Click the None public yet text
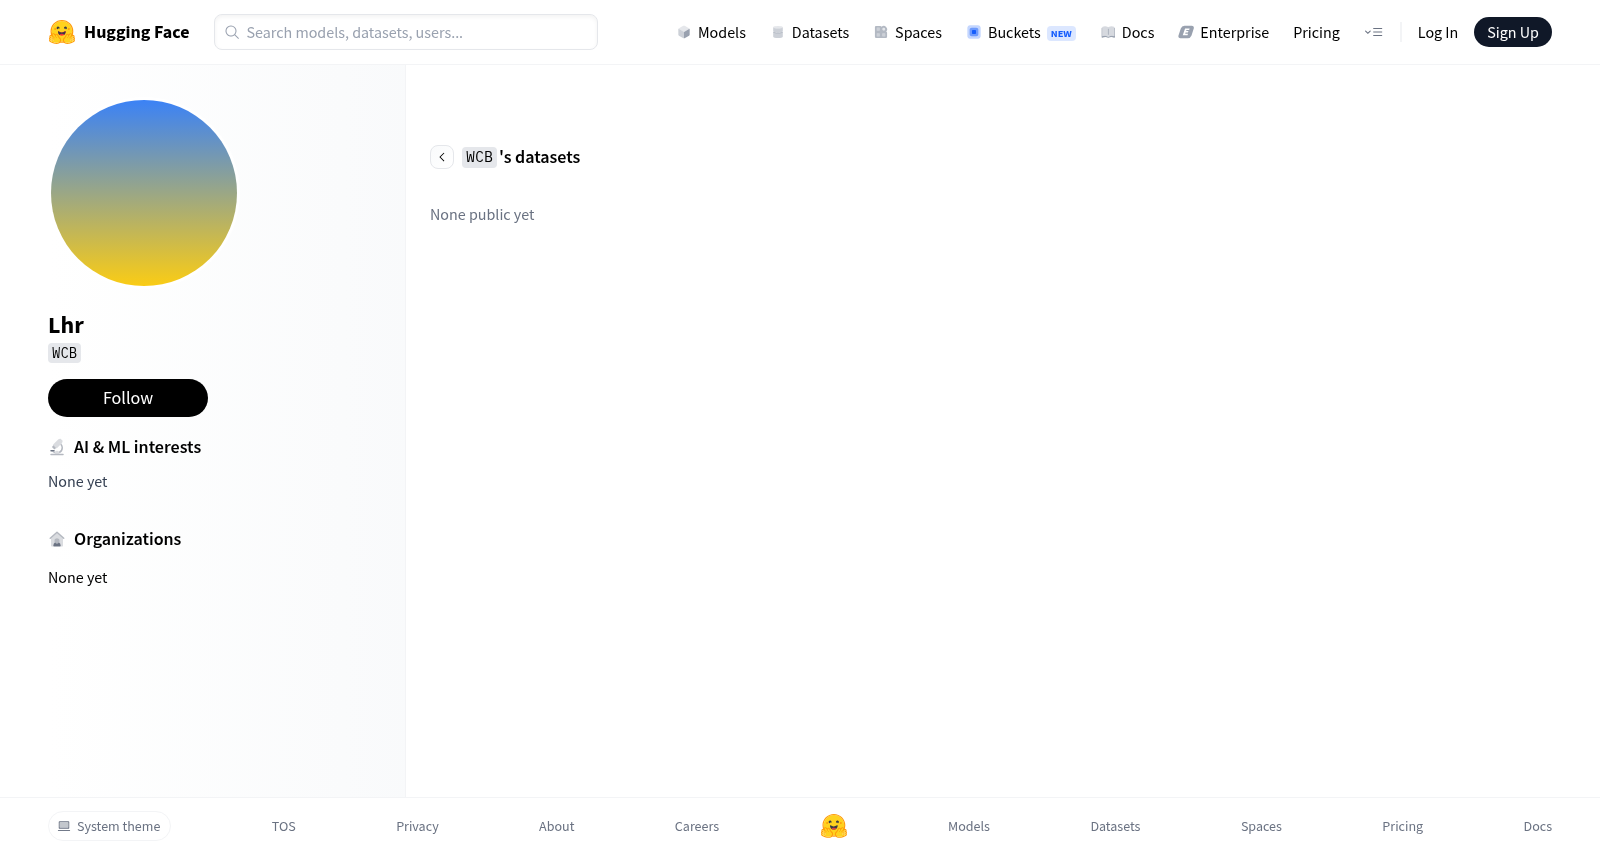Viewport: 1600px width, 861px height. 482,215
